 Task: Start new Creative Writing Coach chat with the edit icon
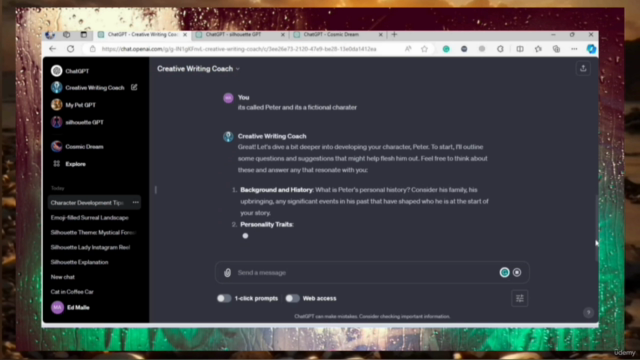point(134,87)
